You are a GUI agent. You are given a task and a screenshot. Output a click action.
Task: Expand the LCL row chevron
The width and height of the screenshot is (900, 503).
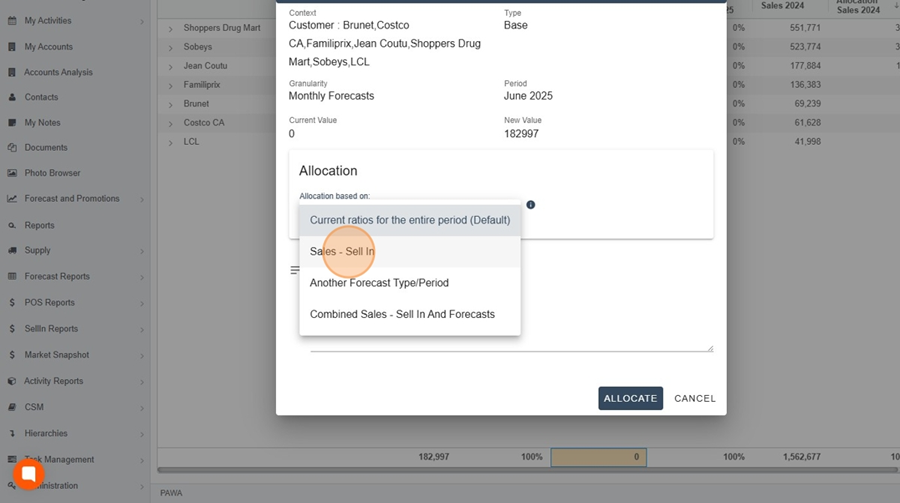click(x=170, y=142)
